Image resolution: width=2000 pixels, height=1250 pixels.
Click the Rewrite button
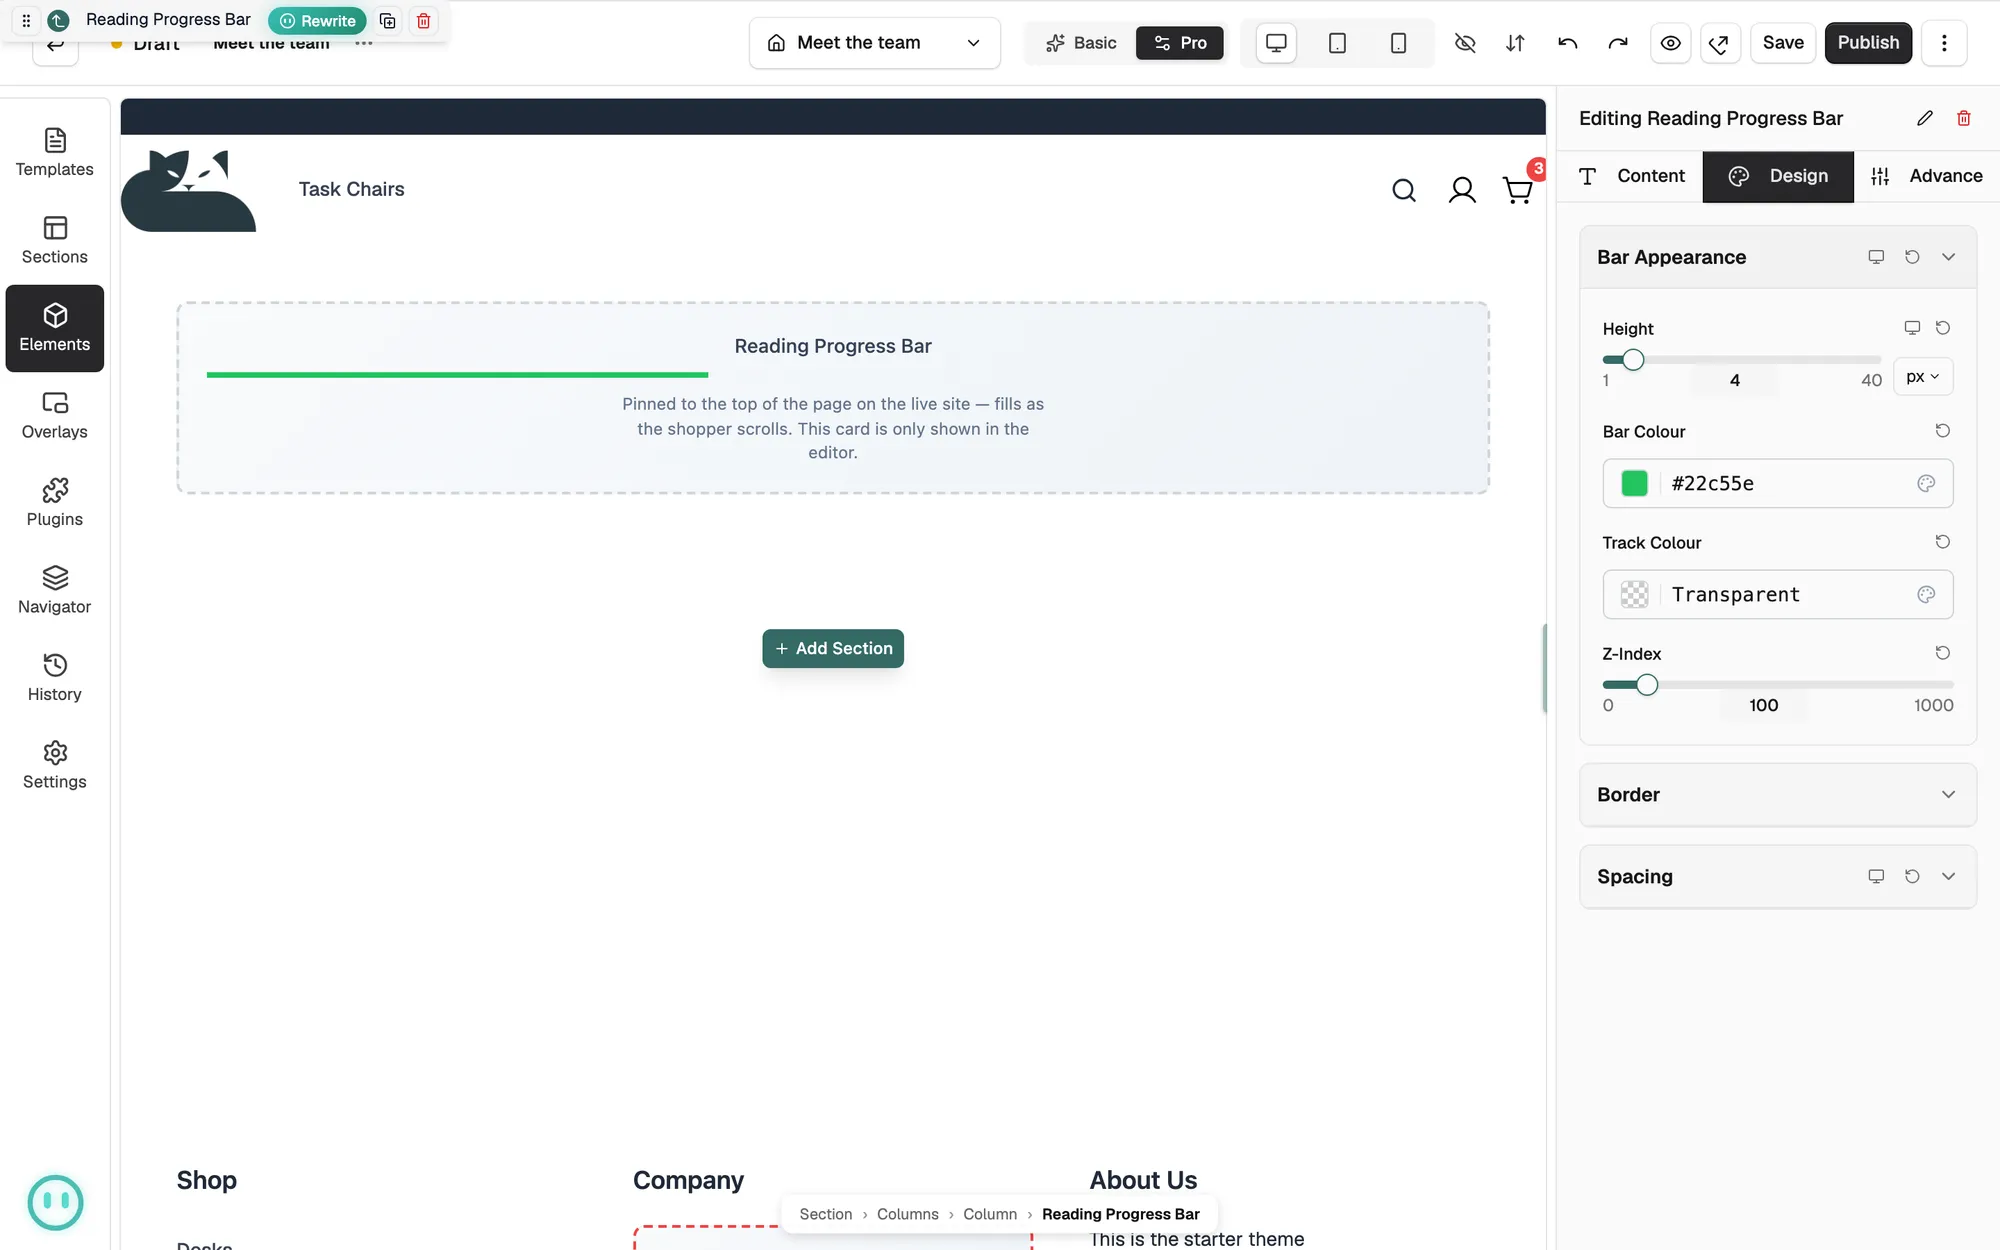[x=317, y=21]
